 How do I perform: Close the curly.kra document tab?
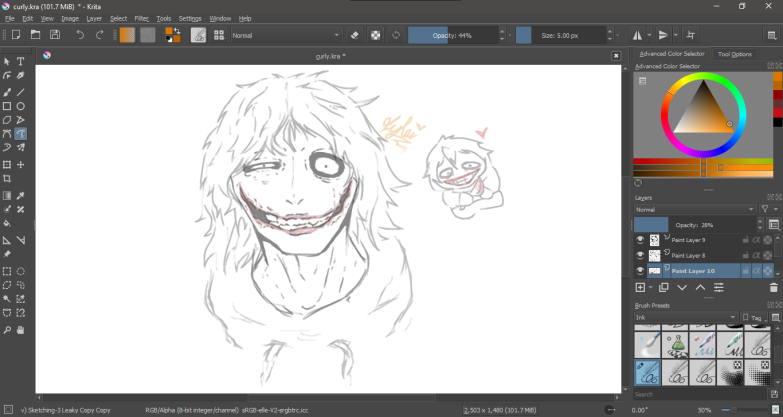click(x=616, y=56)
